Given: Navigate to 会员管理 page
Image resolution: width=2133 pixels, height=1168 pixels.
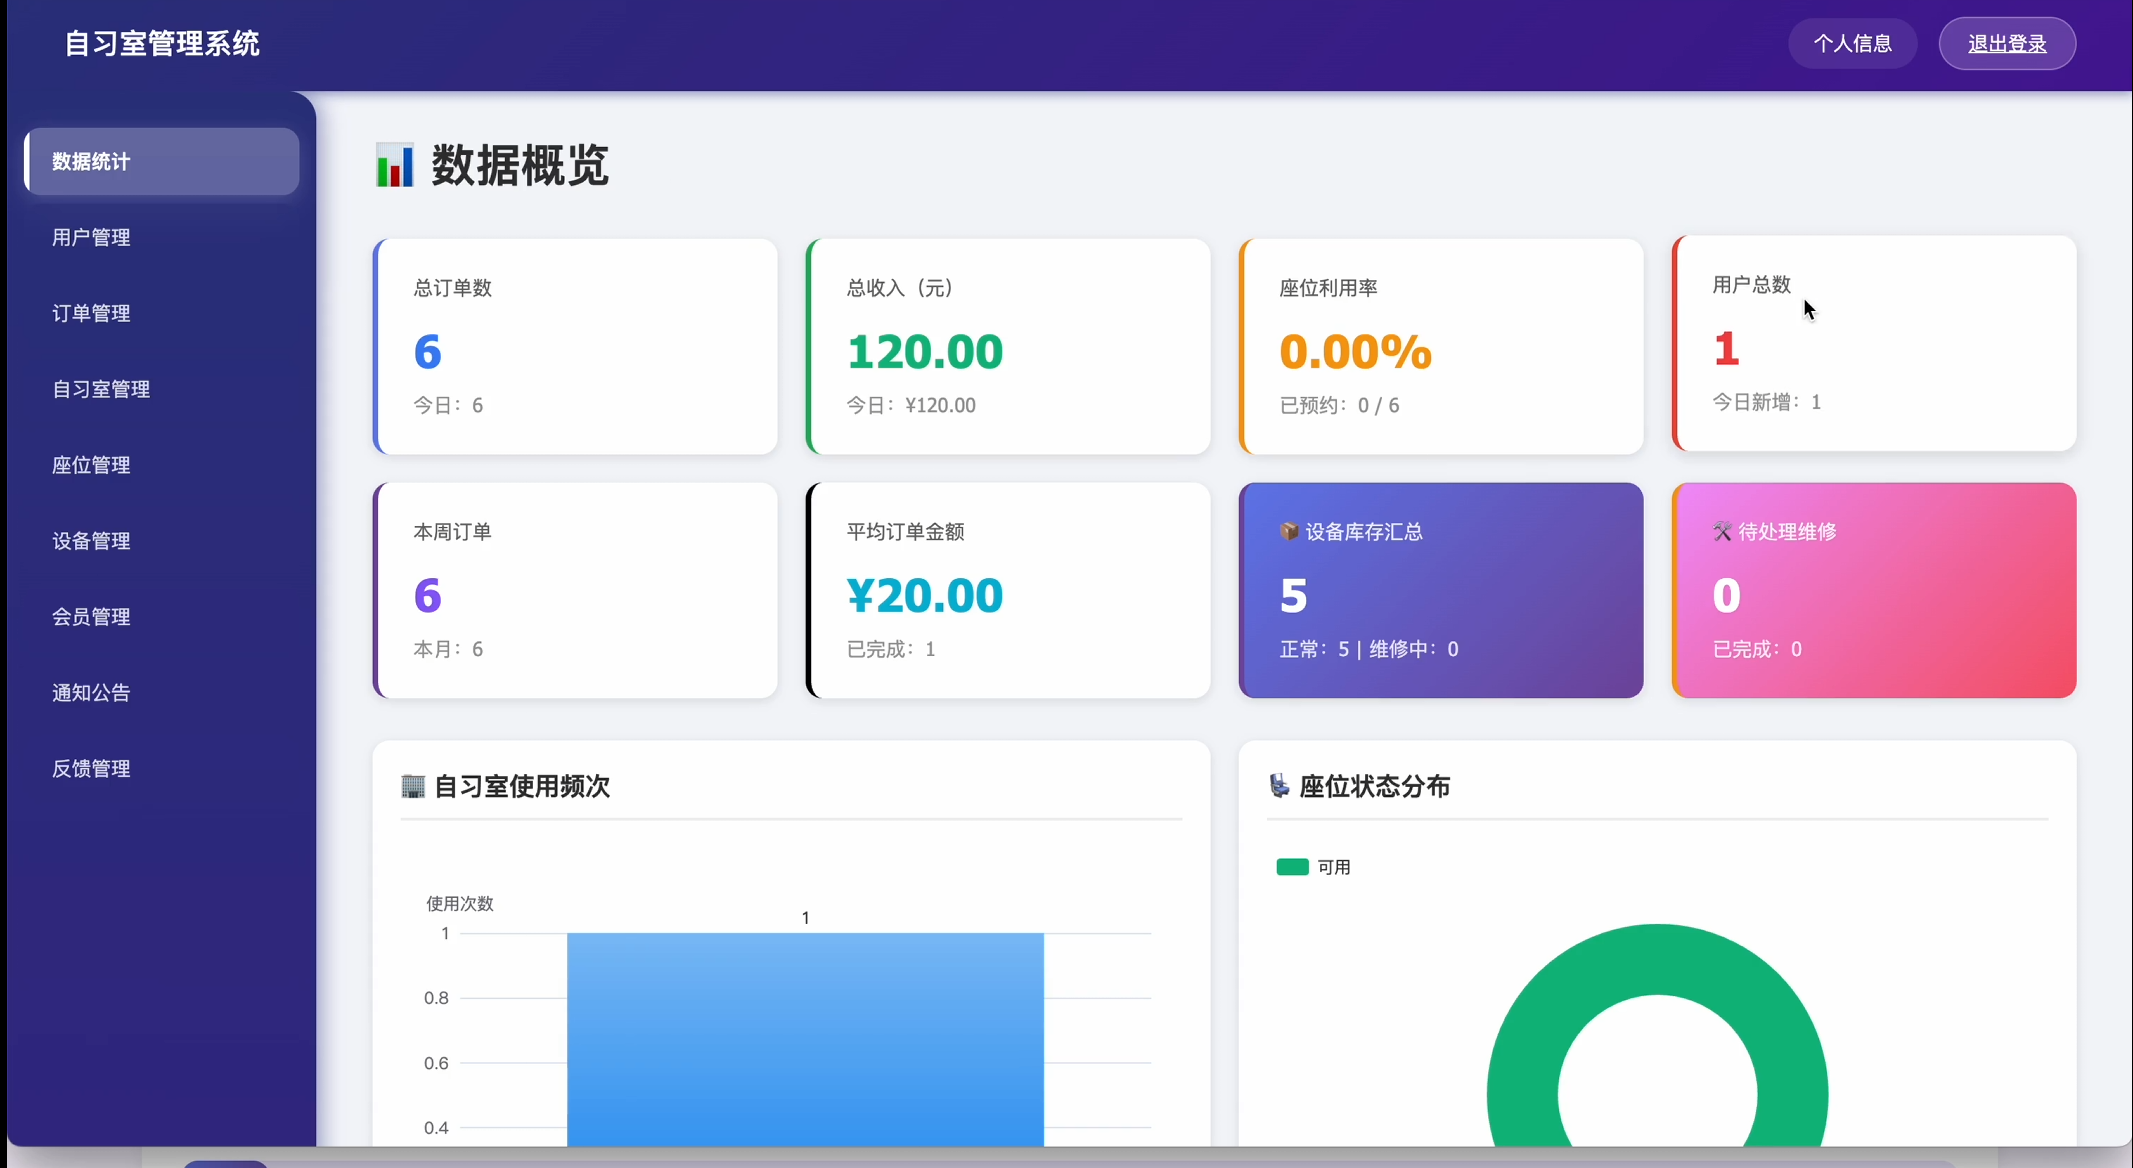Looking at the screenshot, I should click(91, 617).
